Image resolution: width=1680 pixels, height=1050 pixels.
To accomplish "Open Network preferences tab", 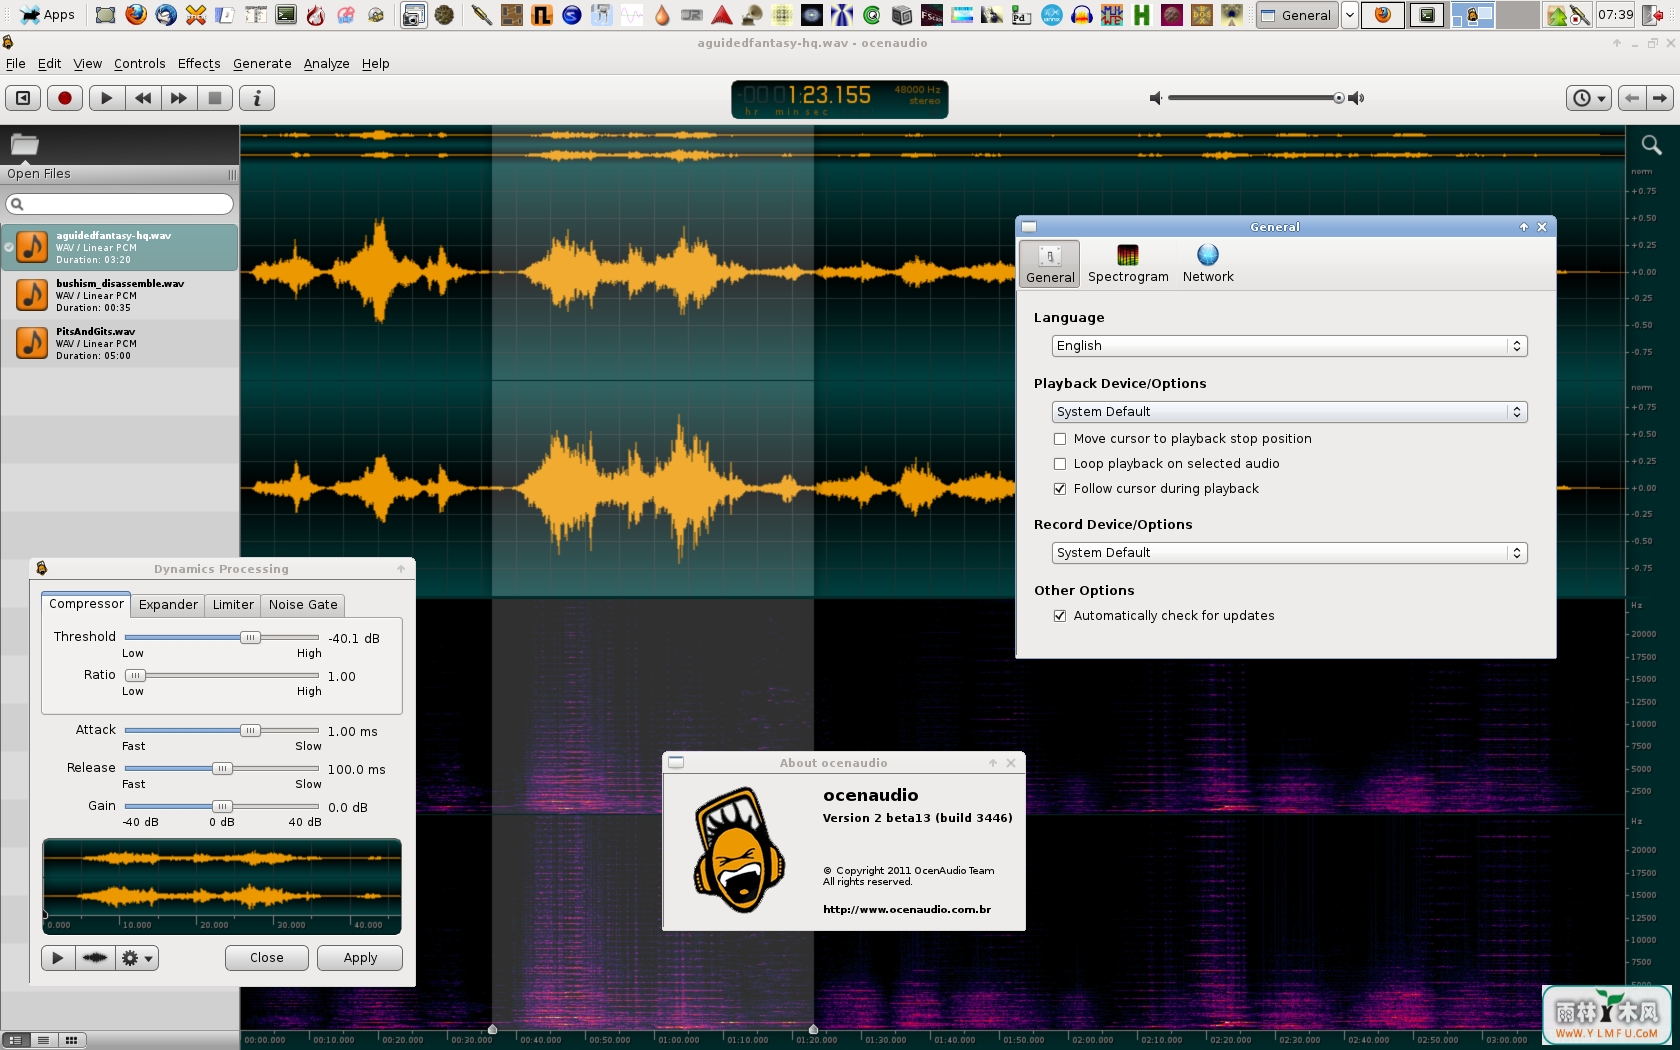I will click(x=1208, y=264).
